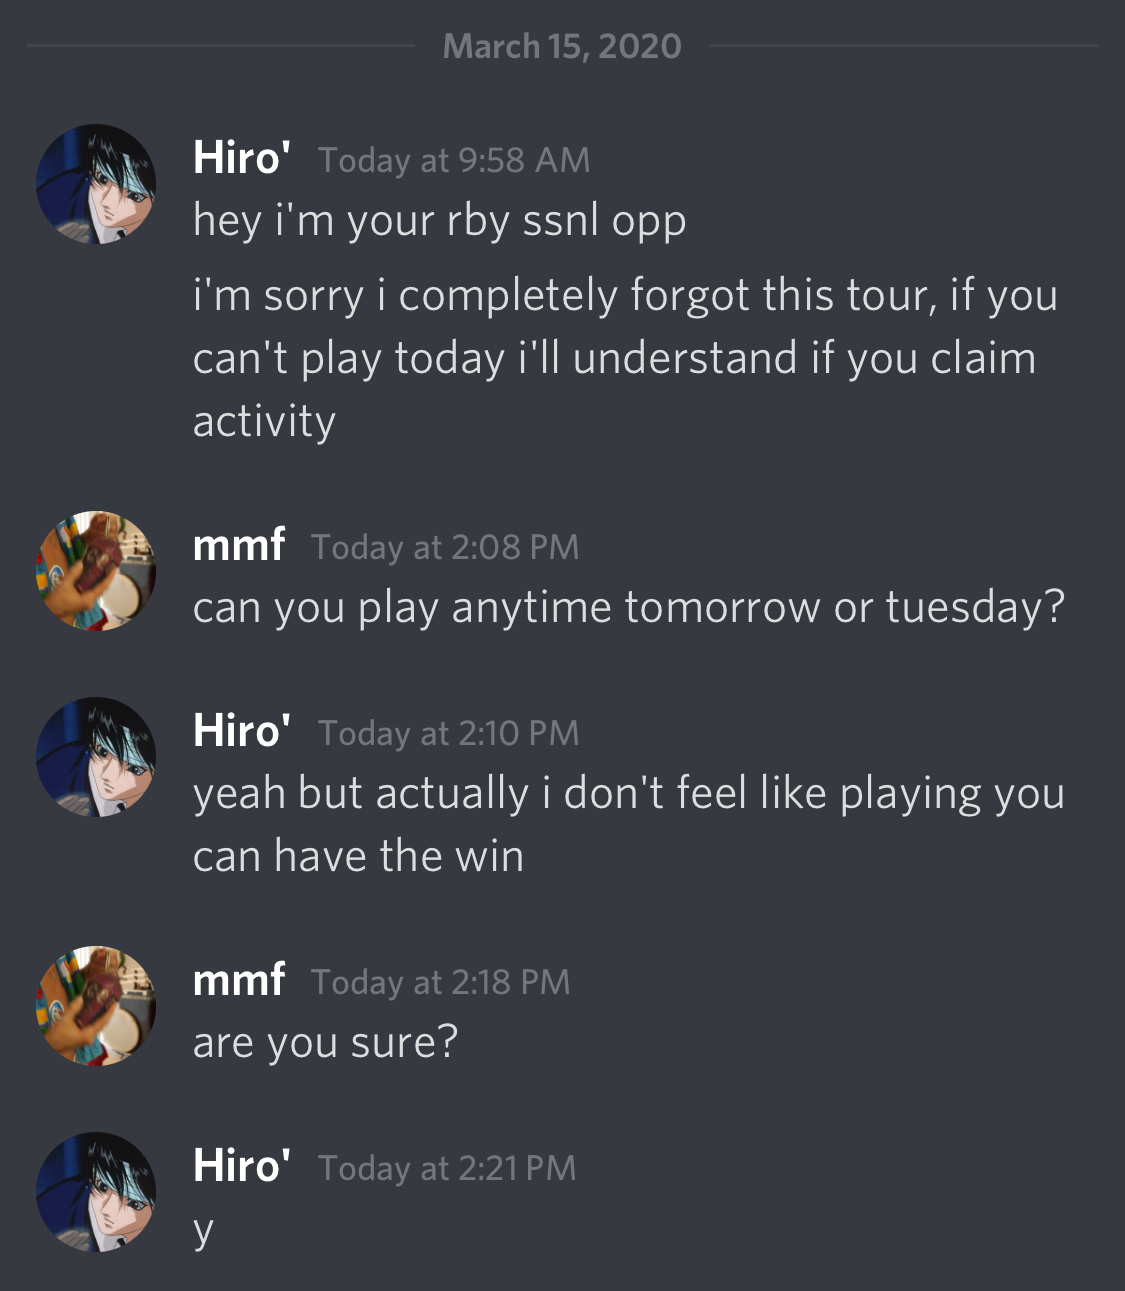Open Hiro' avatar on 9:58 AM message

click(x=96, y=184)
